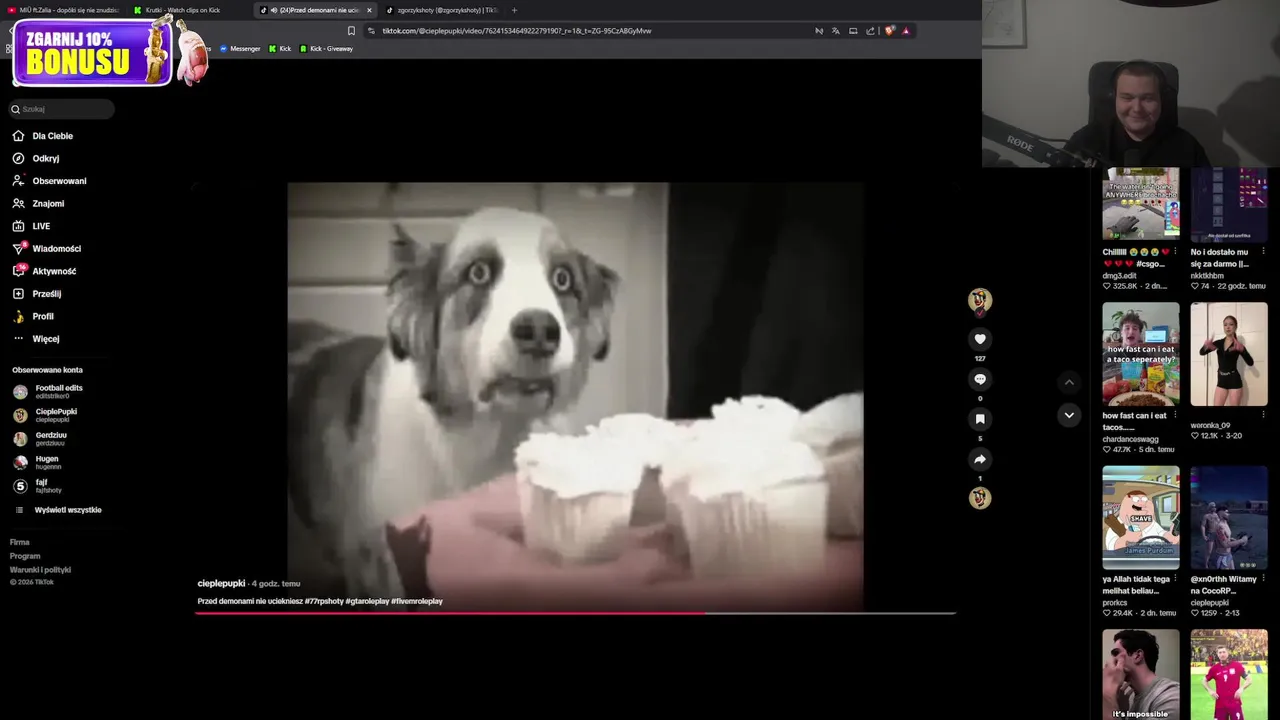Open creator avatar above like button
1280x720 pixels.
[980, 300]
